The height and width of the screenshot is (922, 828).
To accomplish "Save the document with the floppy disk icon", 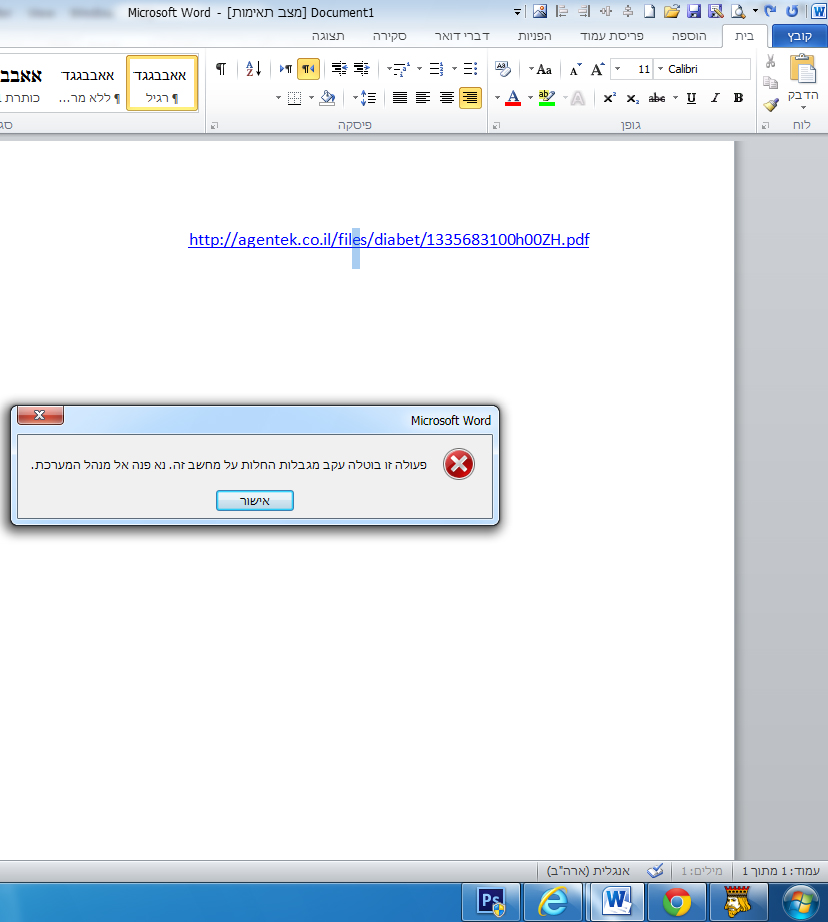I will (695, 11).
